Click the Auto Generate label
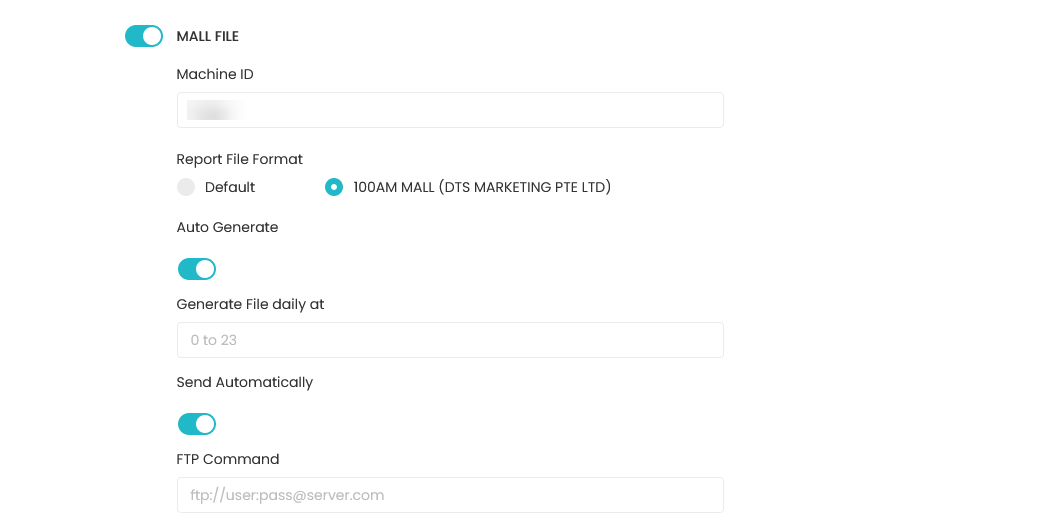The height and width of the screenshot is (528, 1044). click(x=227, y=227)
